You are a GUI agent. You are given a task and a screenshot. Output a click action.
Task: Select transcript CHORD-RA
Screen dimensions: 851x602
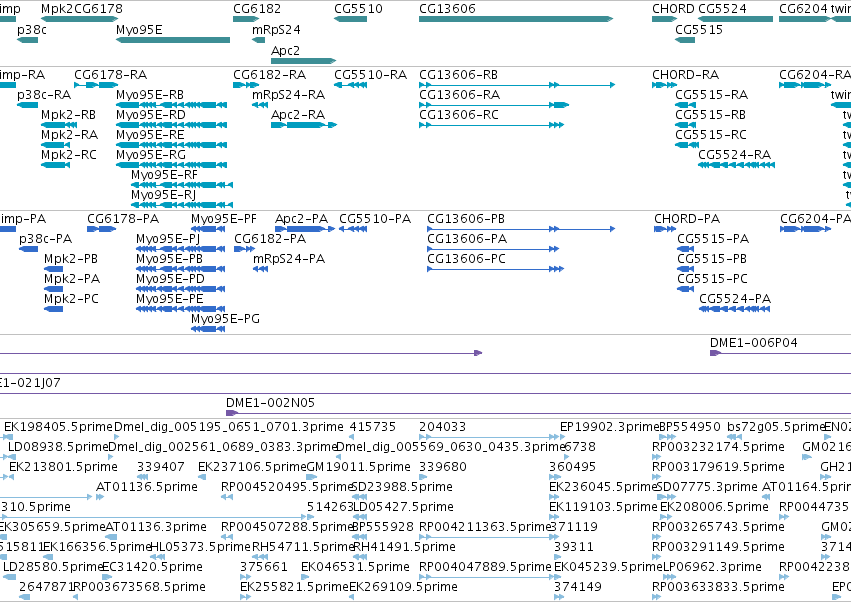coord(685,75)
